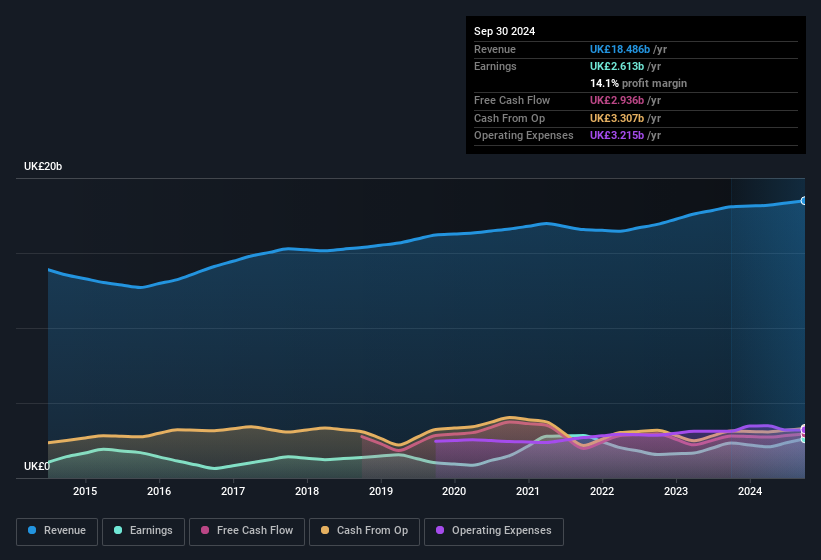This screenshot has height=560, width=821.
Task: Toggle the Earnings legend button
Action: click(143, 531)
